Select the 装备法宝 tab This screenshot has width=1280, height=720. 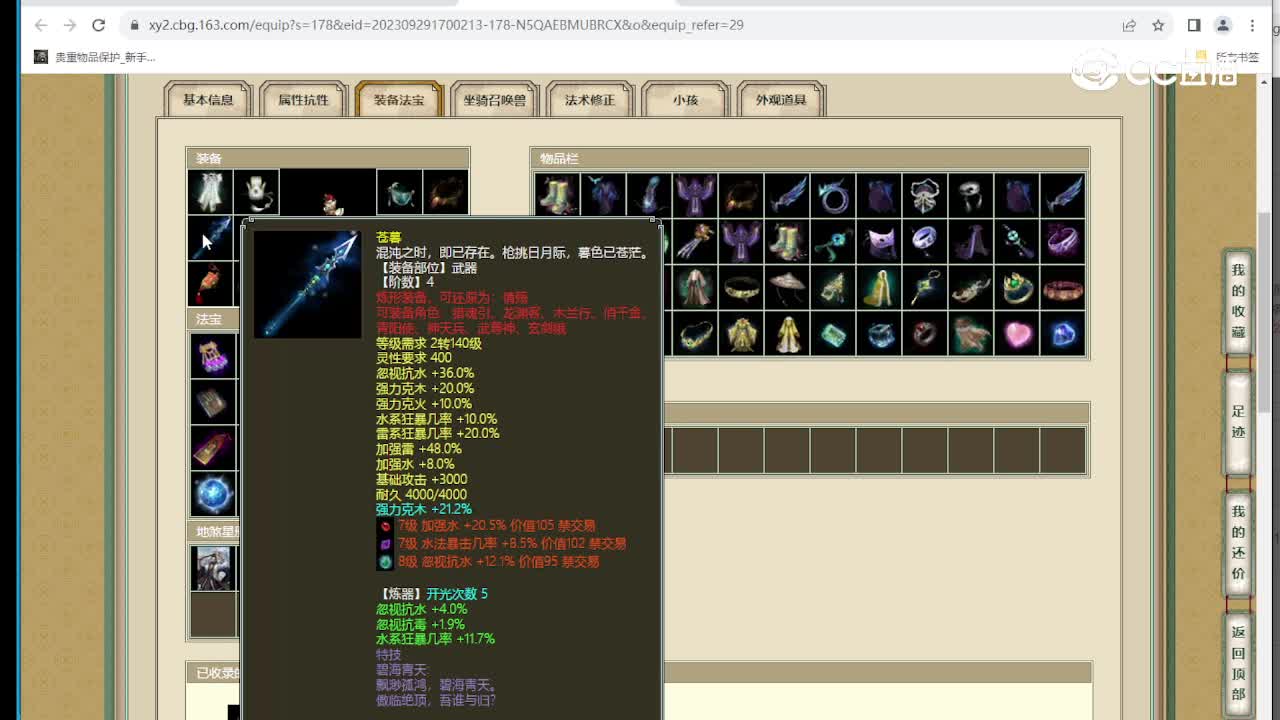399,100
